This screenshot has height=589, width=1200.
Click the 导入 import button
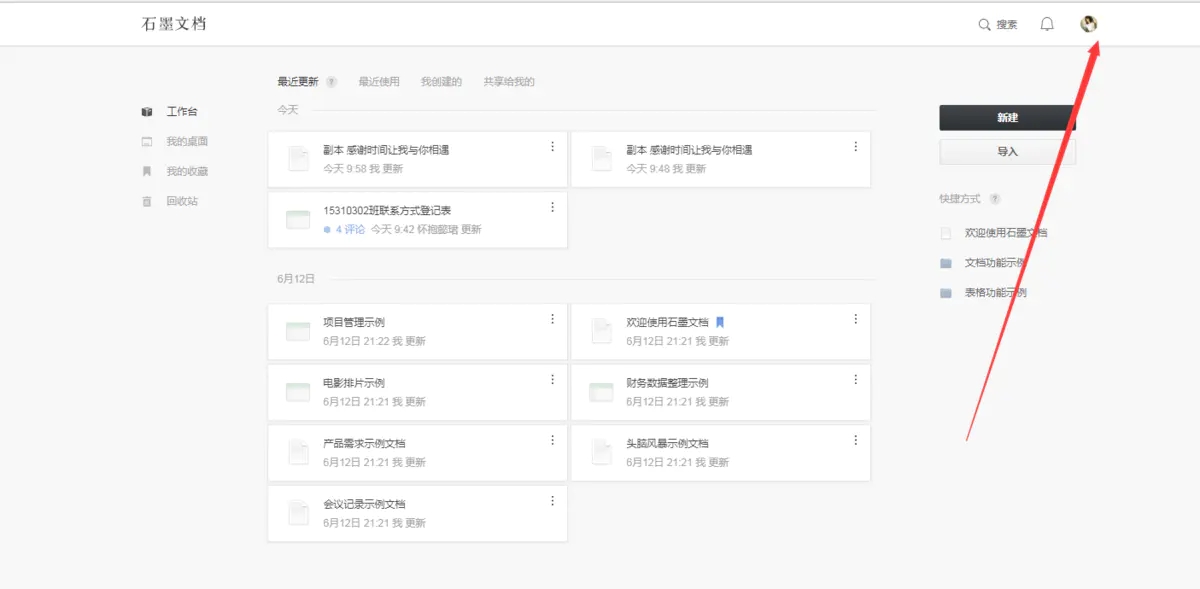coord(1006,151)
